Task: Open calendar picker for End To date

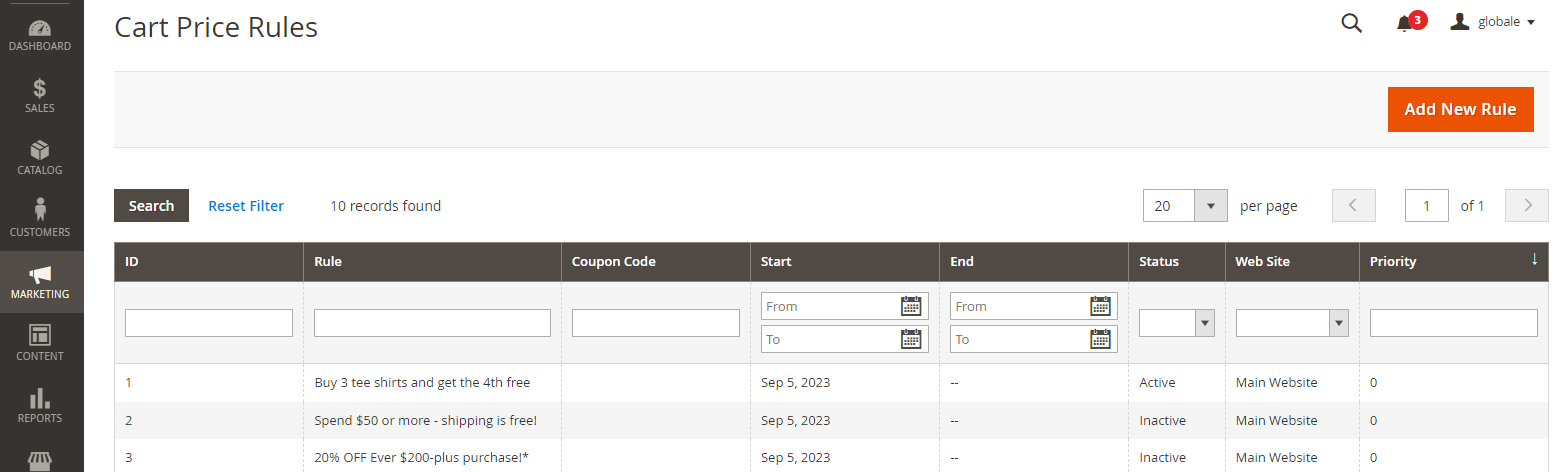Action: pos(1100,339)
